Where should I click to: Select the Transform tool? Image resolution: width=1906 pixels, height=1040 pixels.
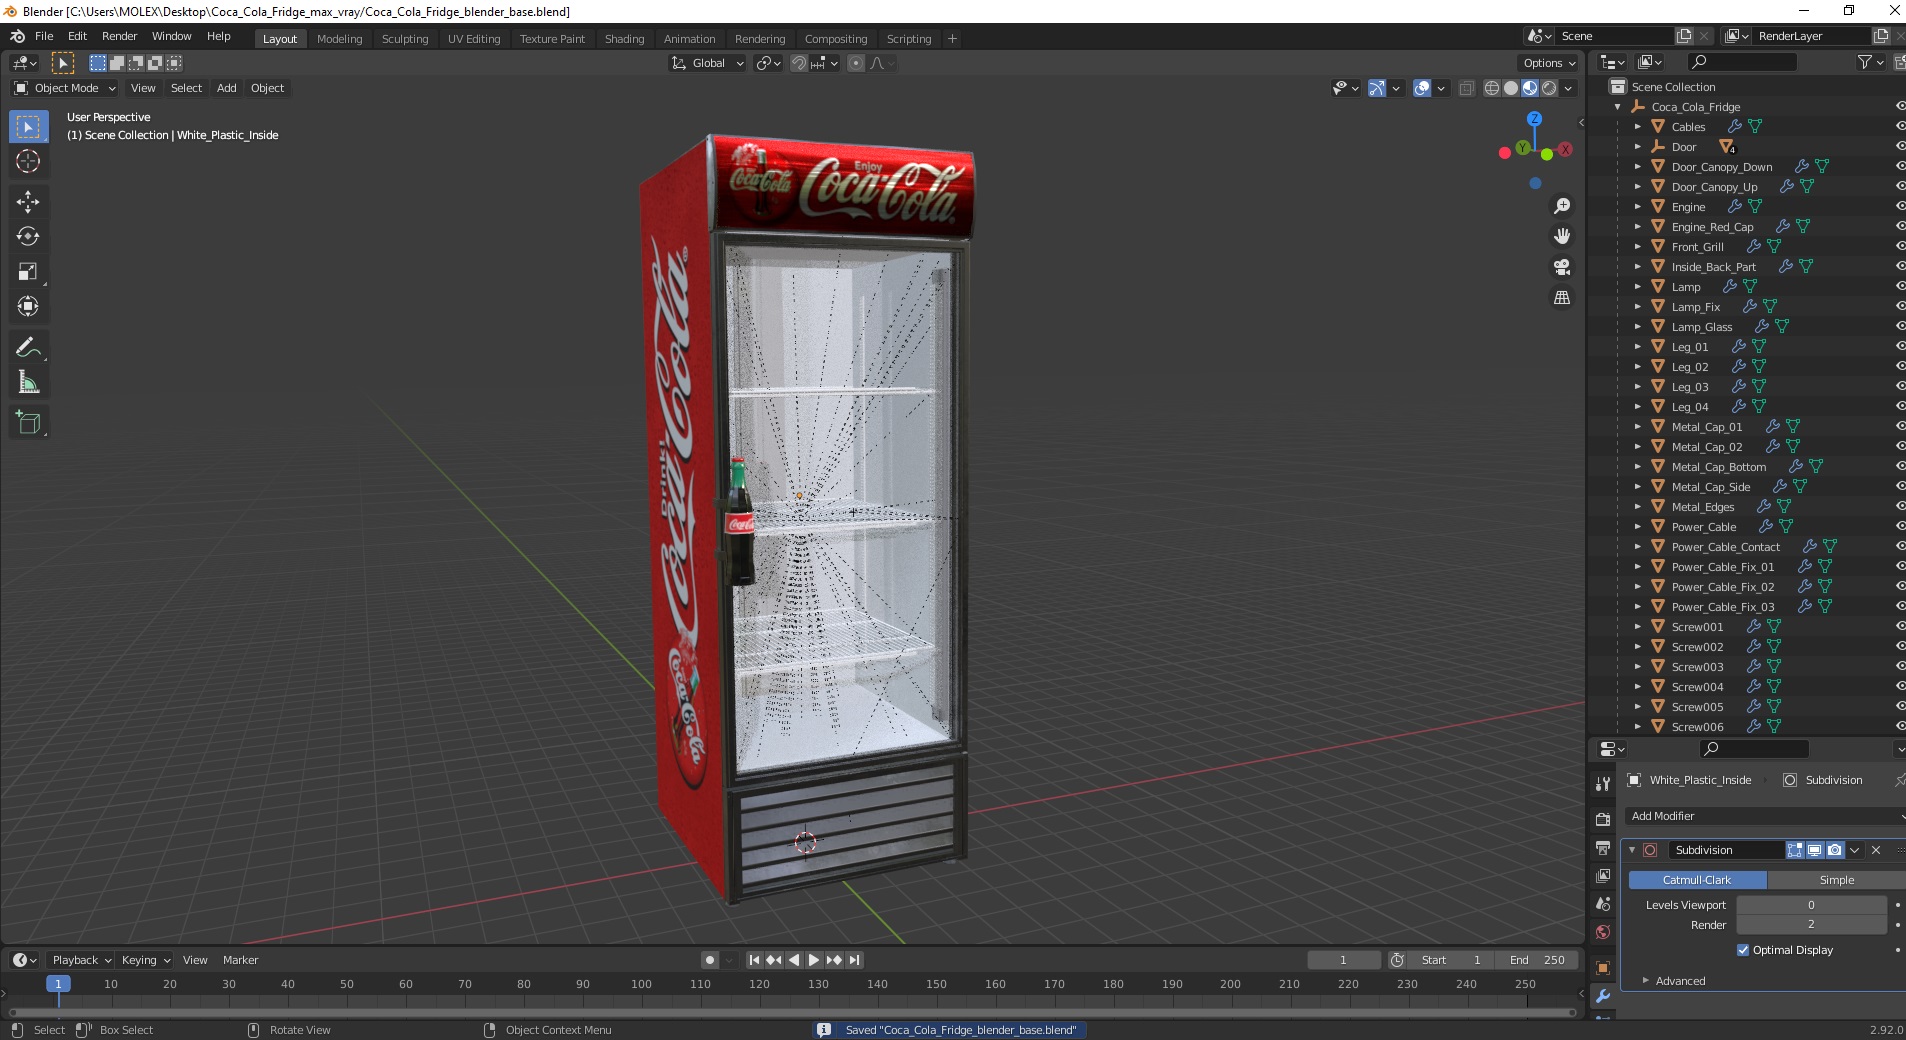28,307
